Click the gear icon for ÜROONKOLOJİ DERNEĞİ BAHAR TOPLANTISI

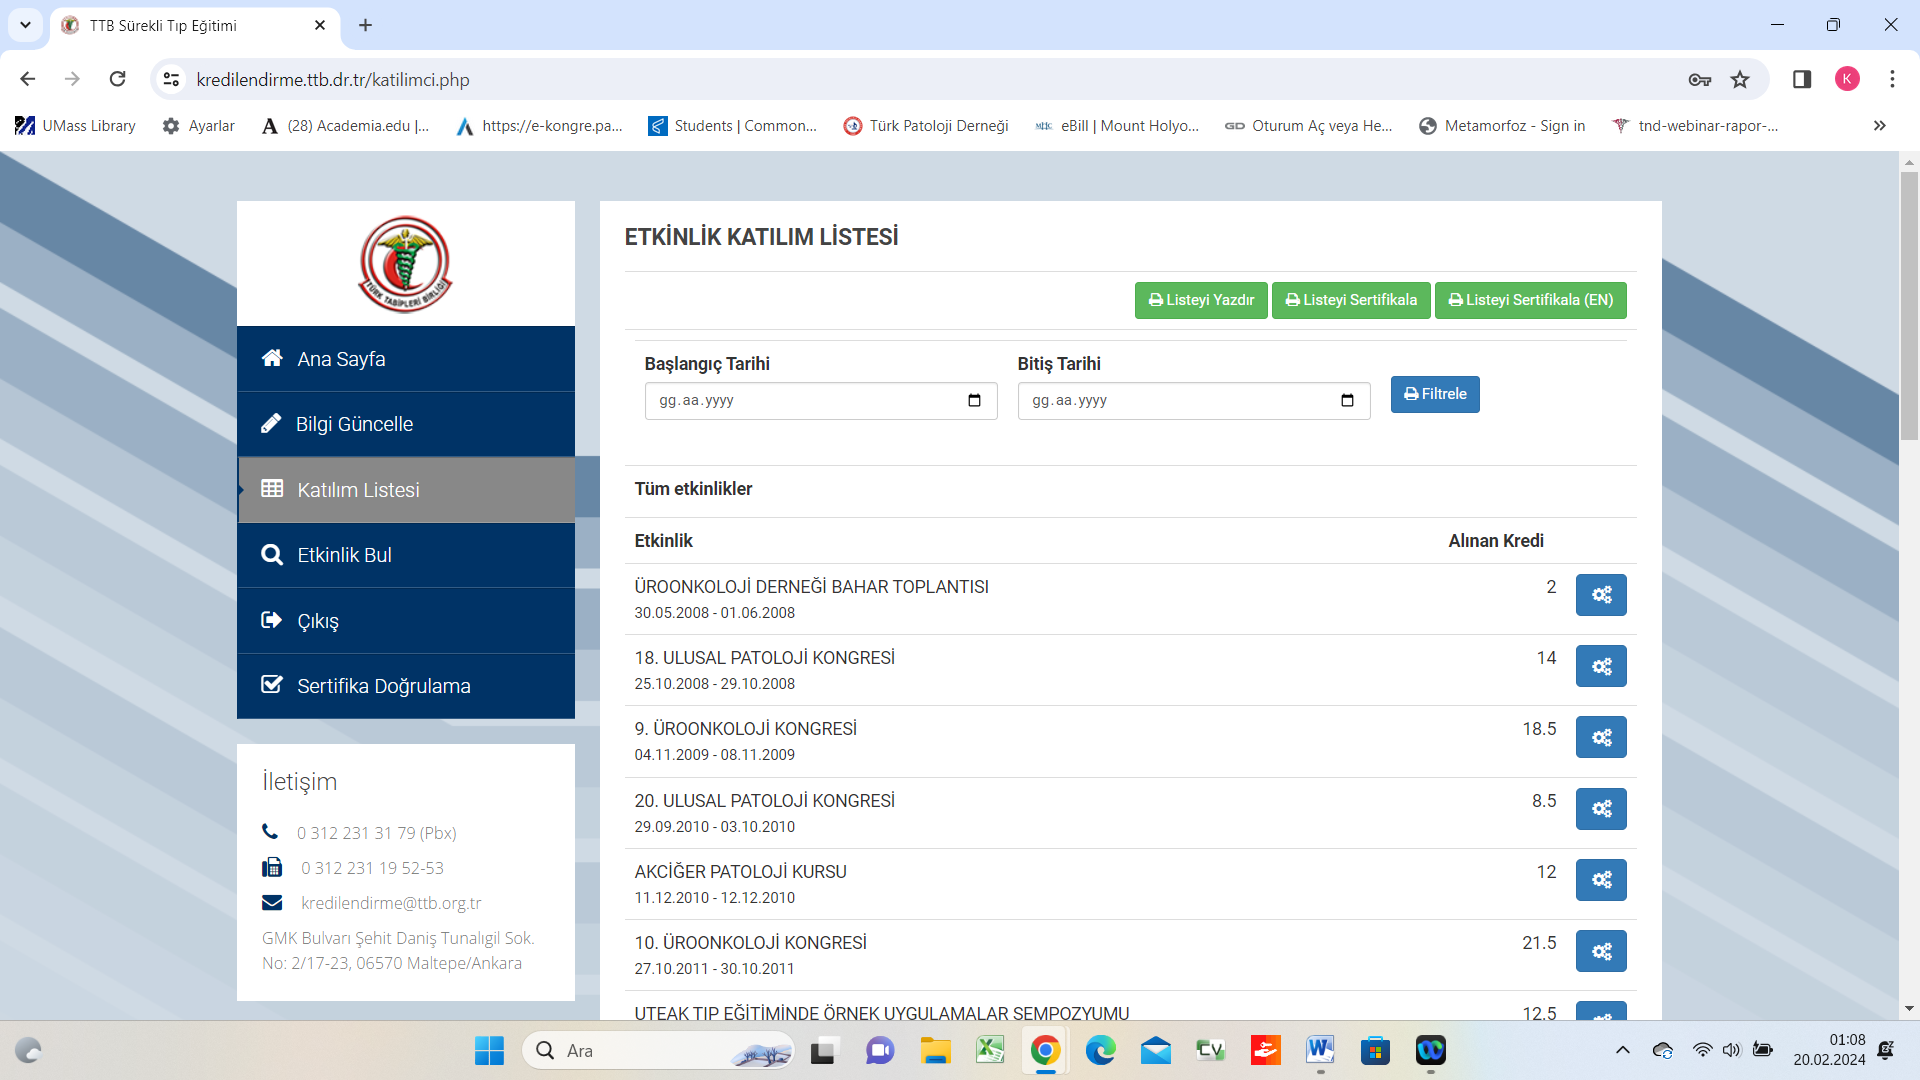click(x=1601, y=595)
